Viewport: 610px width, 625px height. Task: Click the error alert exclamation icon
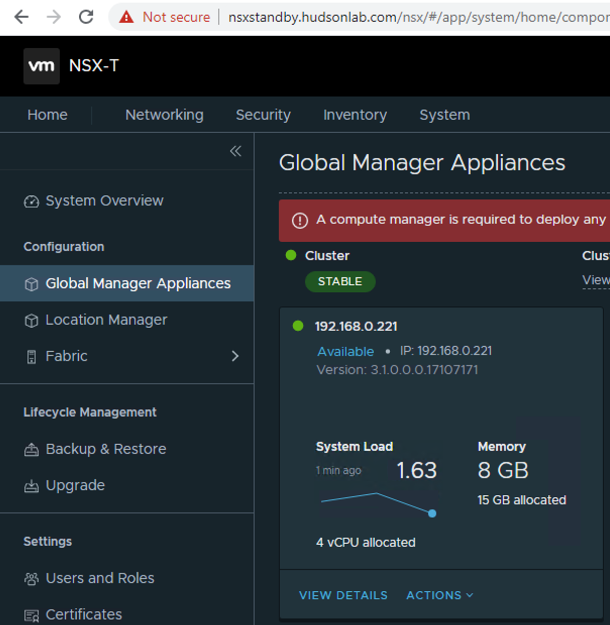300,220
